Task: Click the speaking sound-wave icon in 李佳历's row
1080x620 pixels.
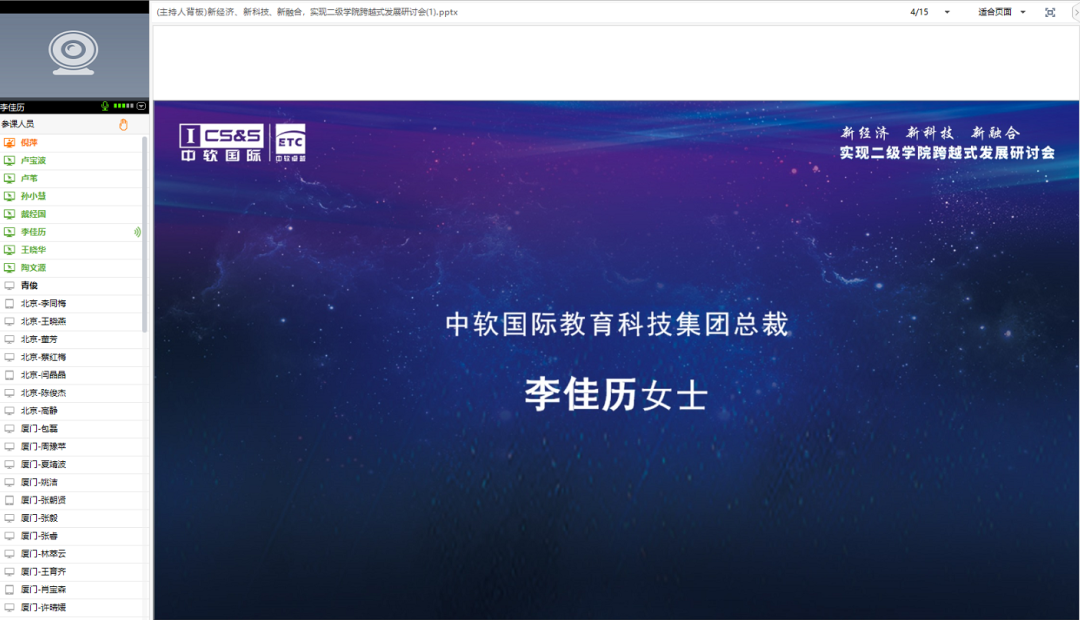Action: pos(137,232)
